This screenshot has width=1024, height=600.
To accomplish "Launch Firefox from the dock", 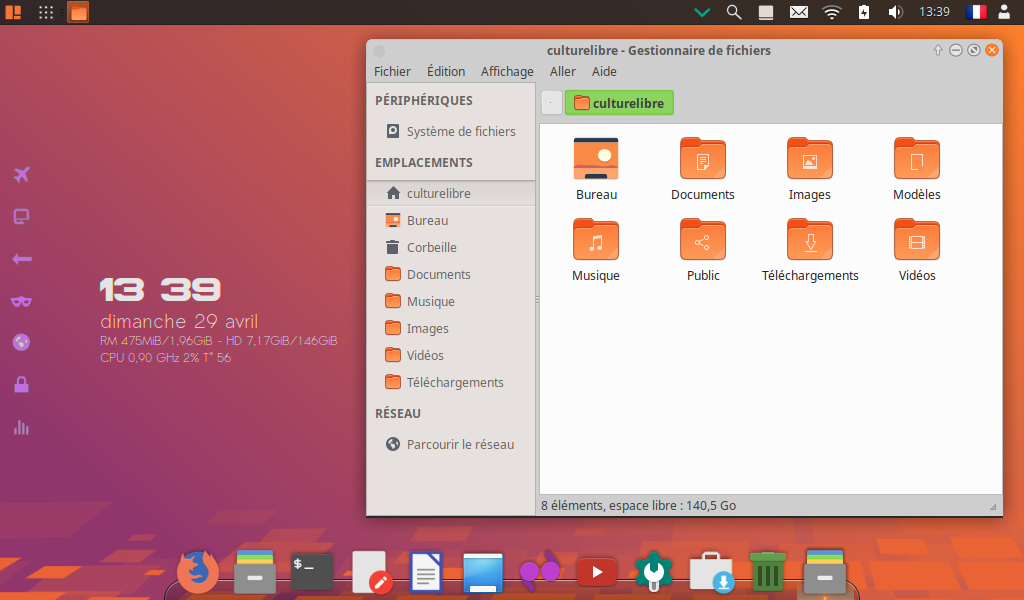I will (198, 572).
